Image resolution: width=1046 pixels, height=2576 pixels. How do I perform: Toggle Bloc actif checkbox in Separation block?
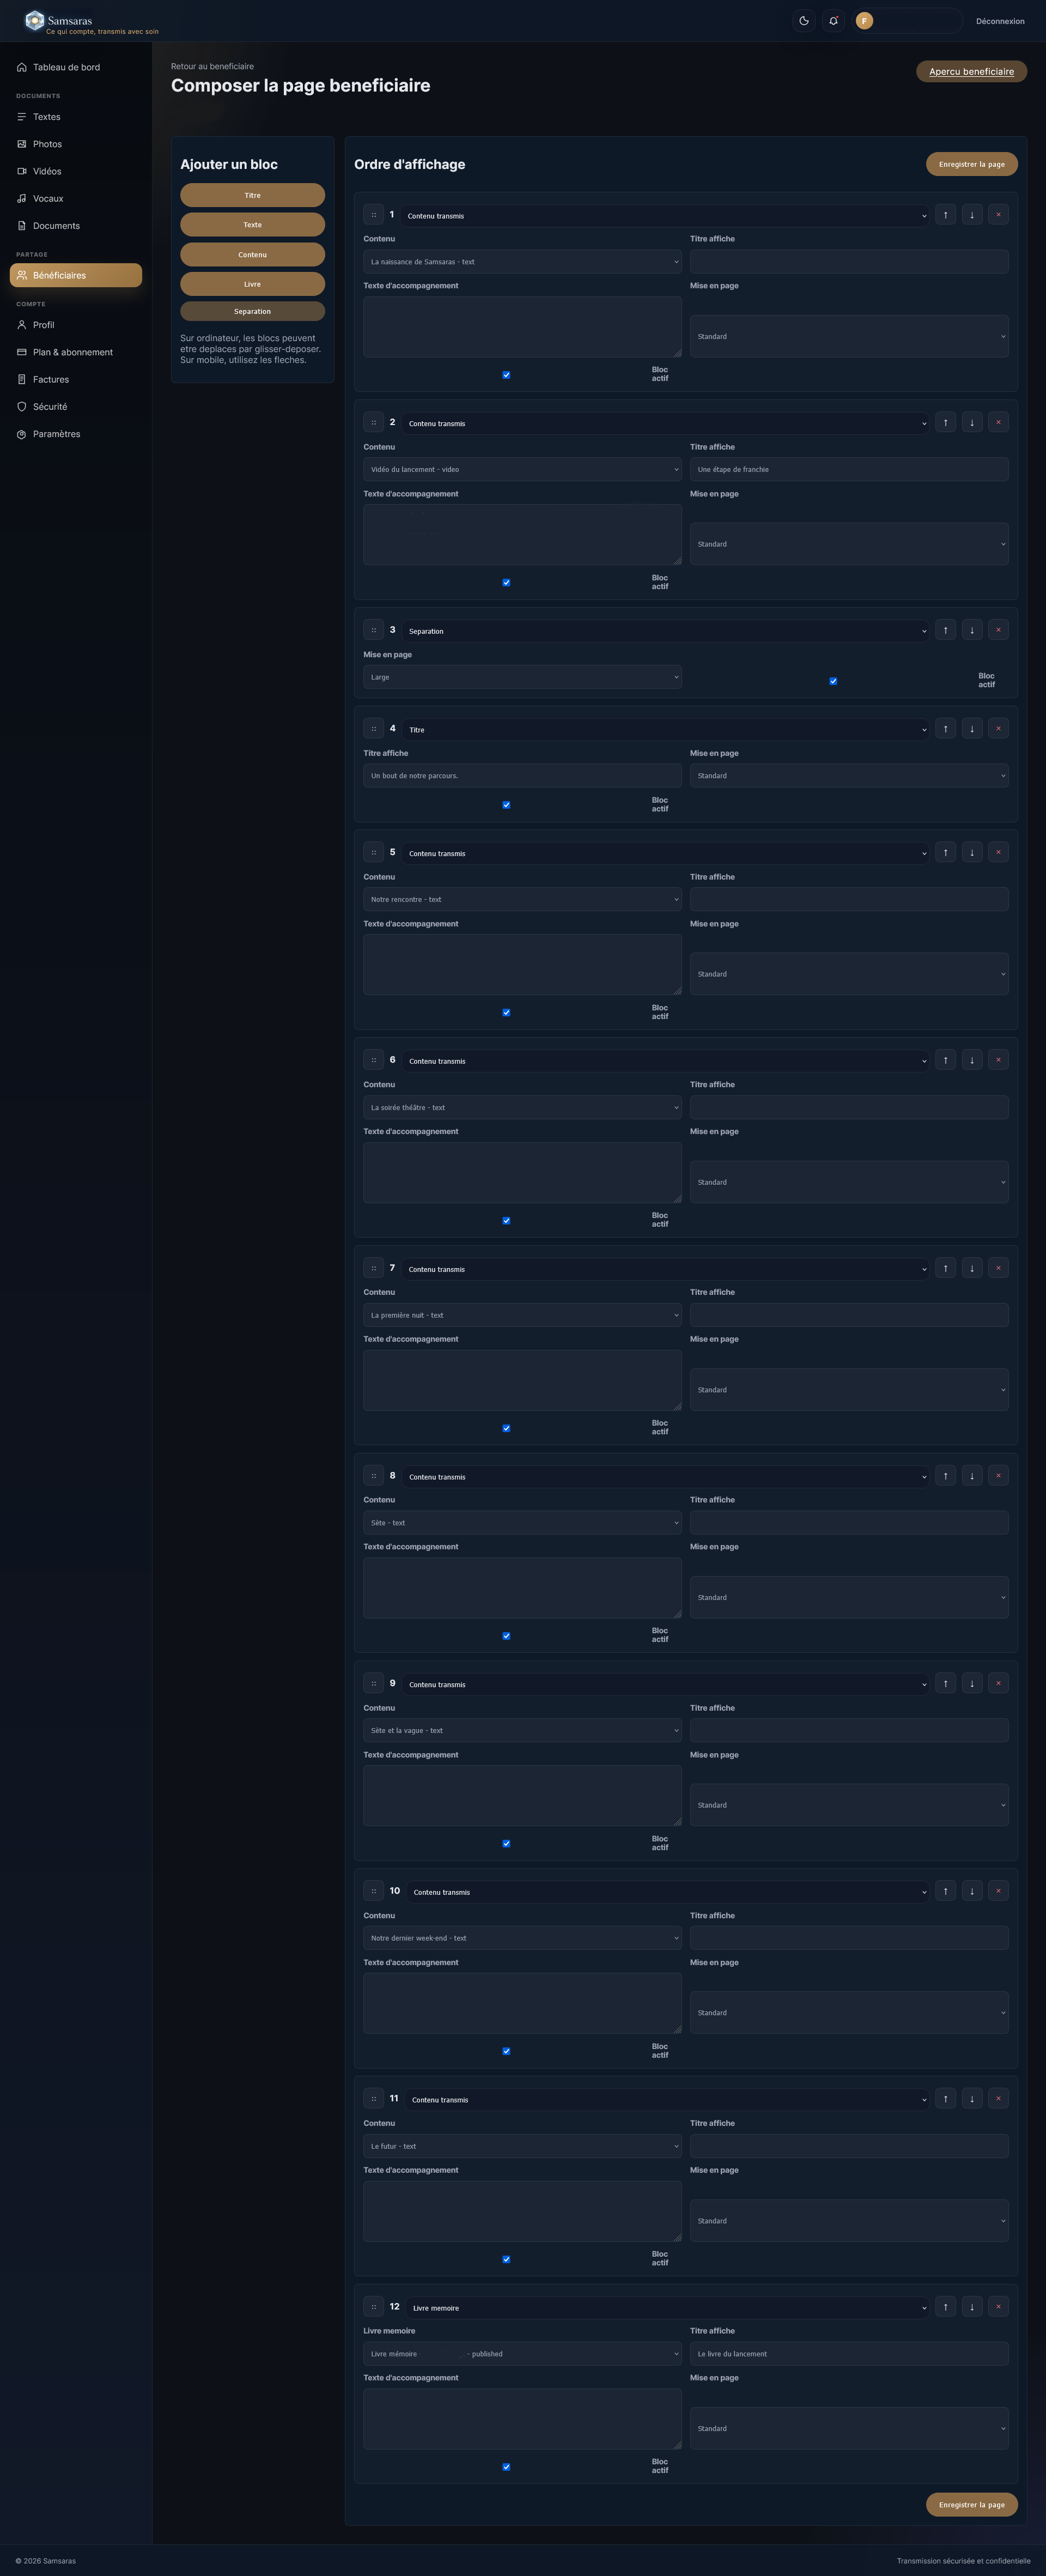[833, 681]
